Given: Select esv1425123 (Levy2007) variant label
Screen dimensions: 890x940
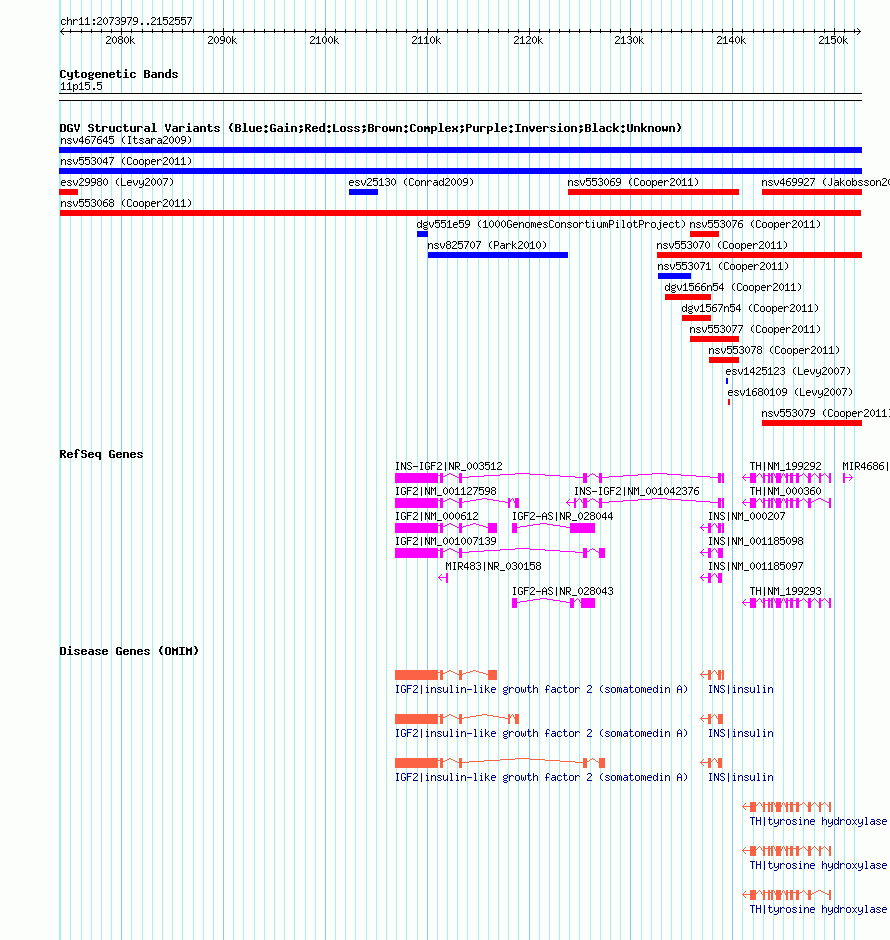Looking at the screenshot, I should pyautogui.click(x=788, y=371).
